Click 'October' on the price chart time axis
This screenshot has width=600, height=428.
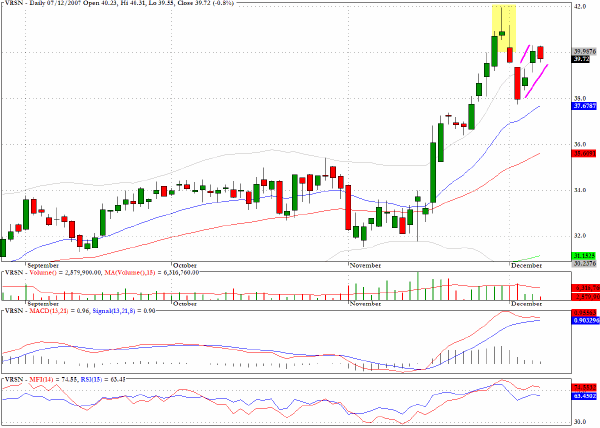point(185,265)
